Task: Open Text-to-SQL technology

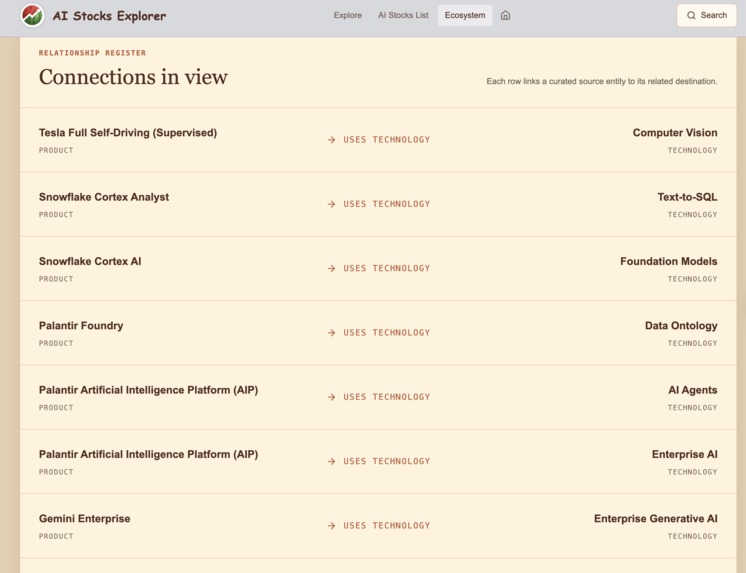Action: pos(687,197)
